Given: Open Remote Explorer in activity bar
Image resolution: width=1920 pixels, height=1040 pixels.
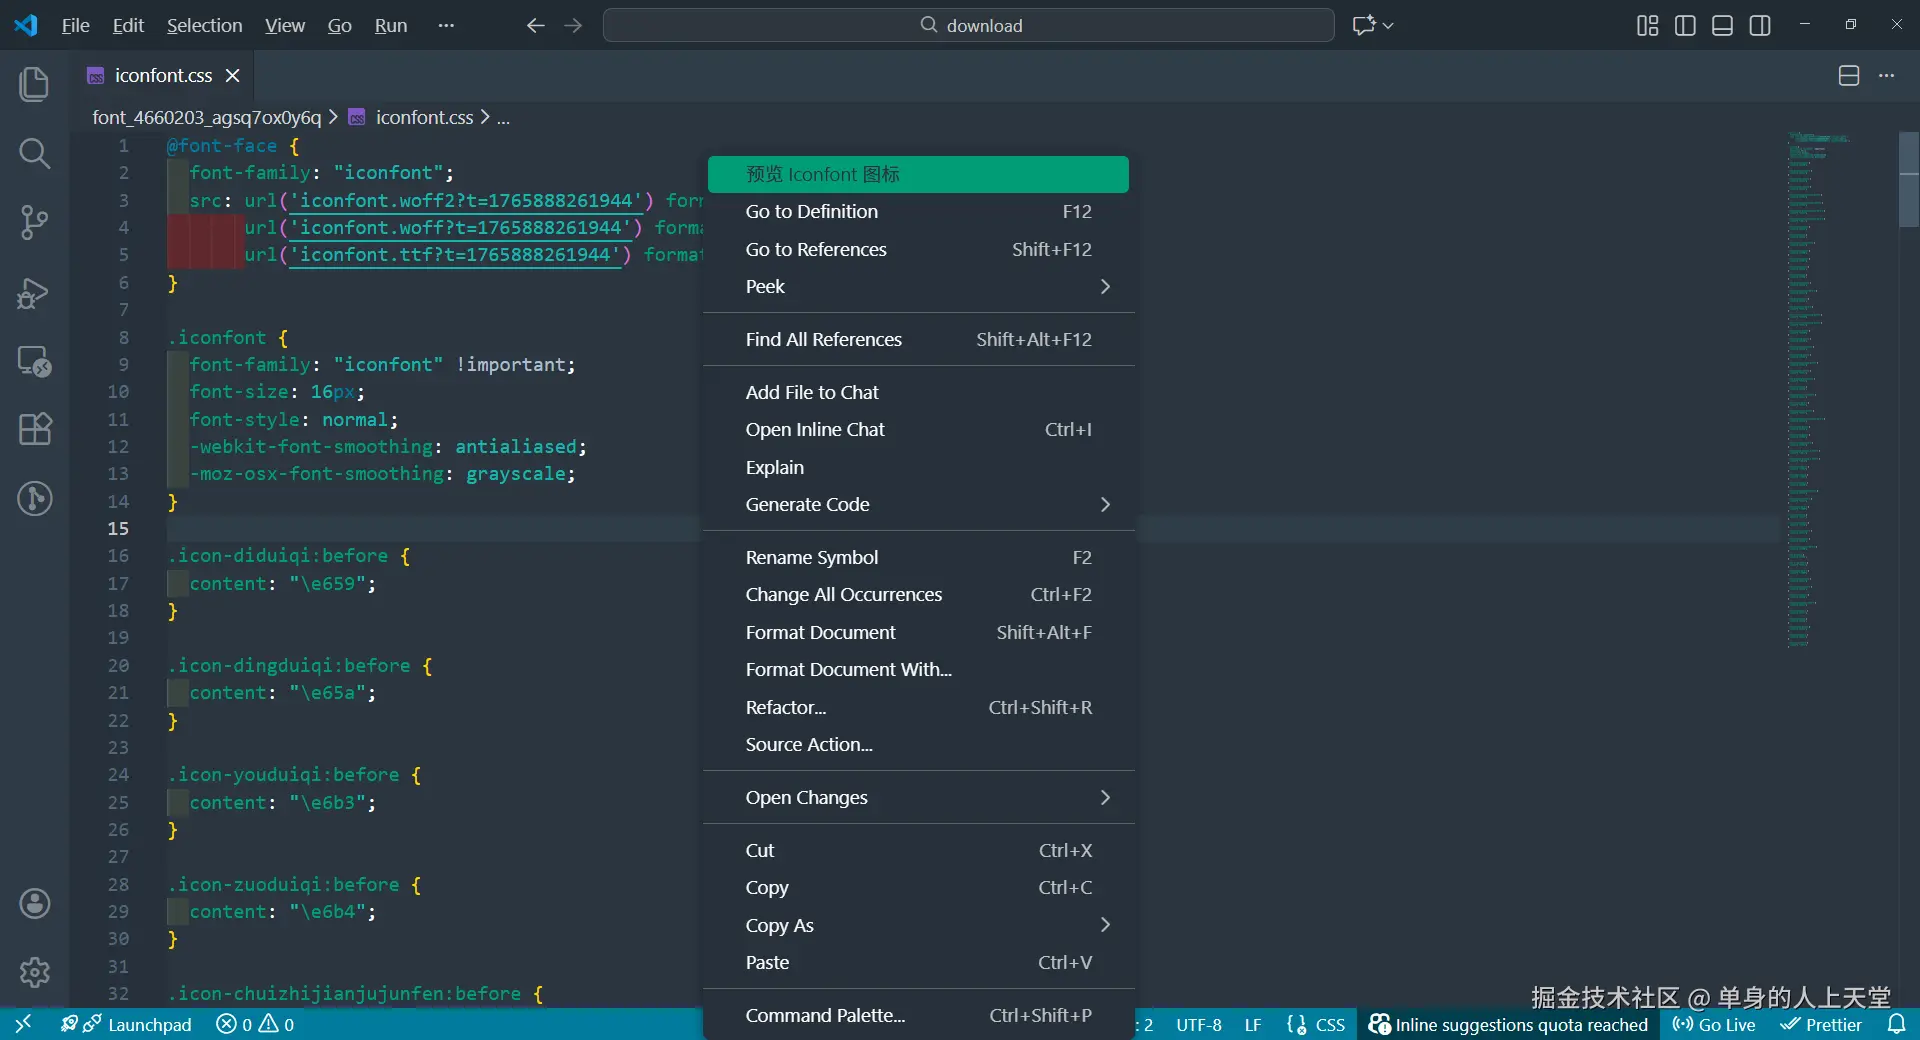Looking at the screenshot, I should point(34,361).
